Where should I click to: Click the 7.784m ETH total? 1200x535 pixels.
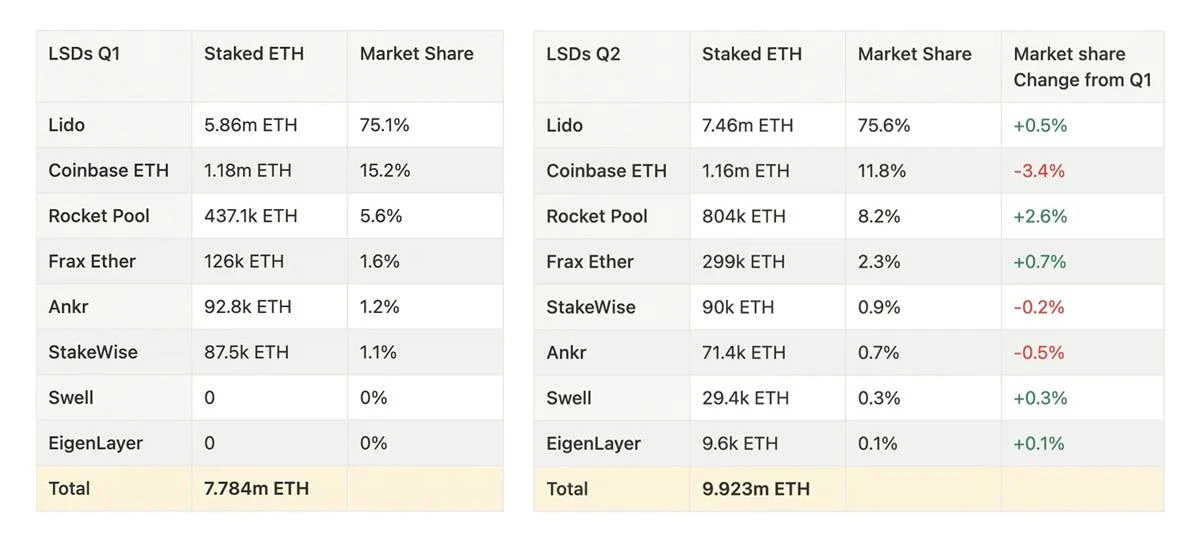[x=256, y=489]
